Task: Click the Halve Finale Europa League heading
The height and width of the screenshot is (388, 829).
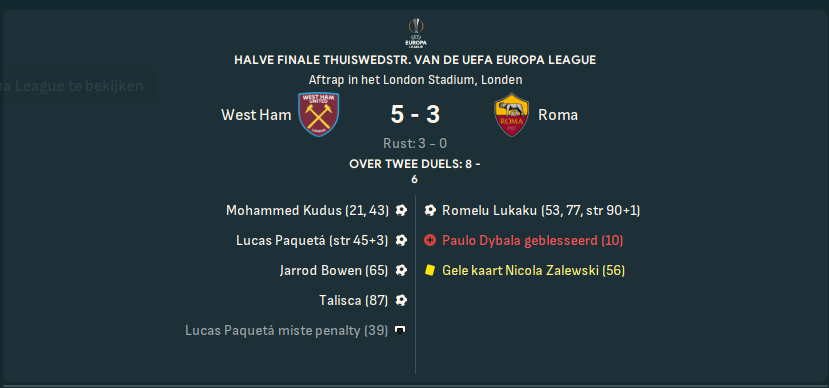Action: pyautogui.click(x=415, y=60)
